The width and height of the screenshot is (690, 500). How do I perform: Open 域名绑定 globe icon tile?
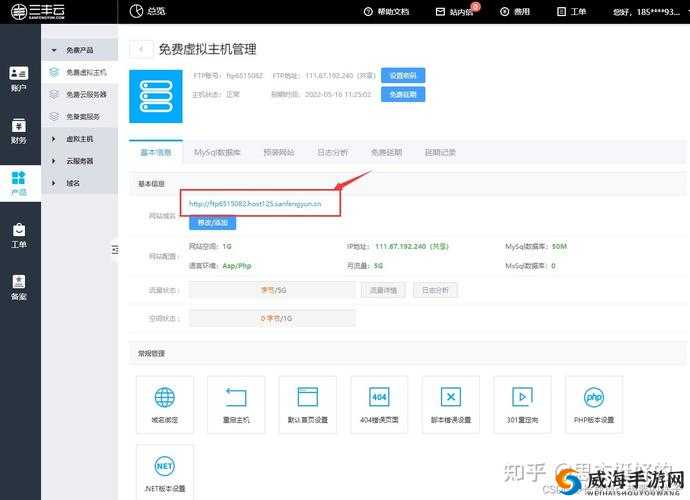tap(165, 404)
